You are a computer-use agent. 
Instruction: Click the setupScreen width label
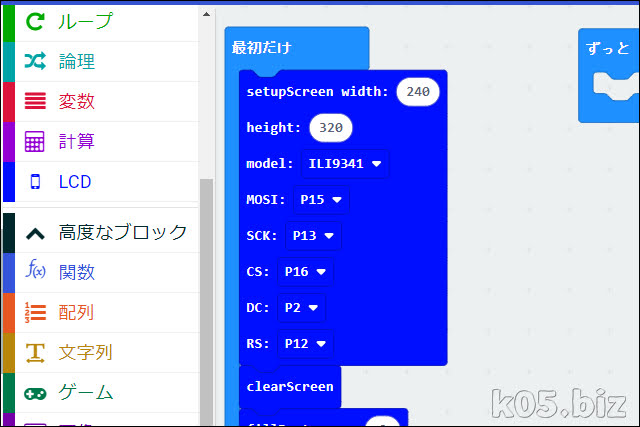[x=317, y=91]
